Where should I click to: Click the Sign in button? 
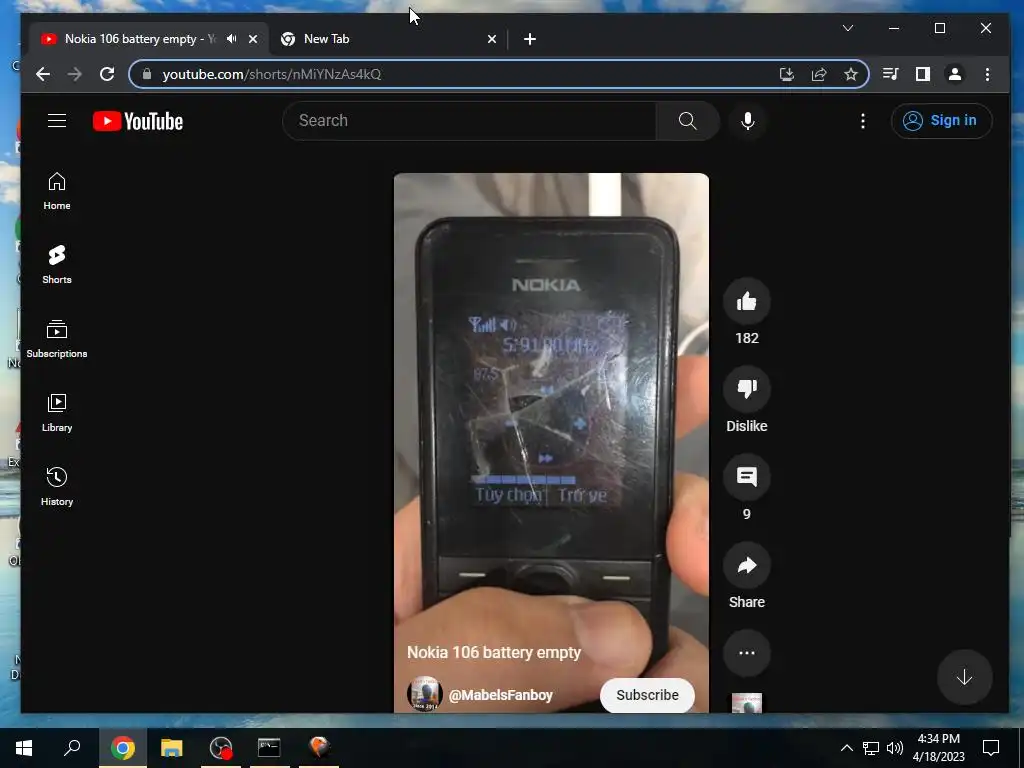(x=941, y=121)
